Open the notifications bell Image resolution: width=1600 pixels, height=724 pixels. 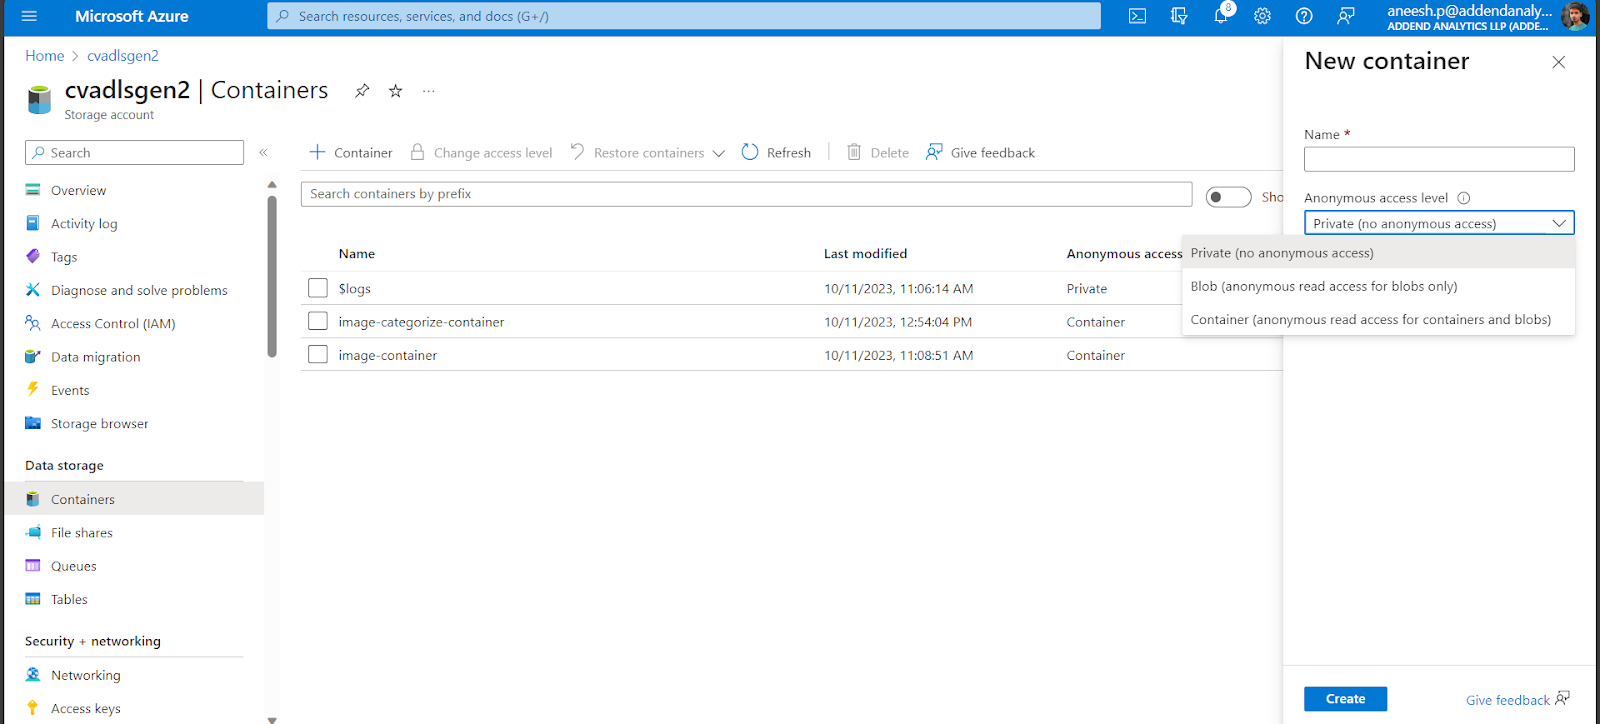[1221, 16]
